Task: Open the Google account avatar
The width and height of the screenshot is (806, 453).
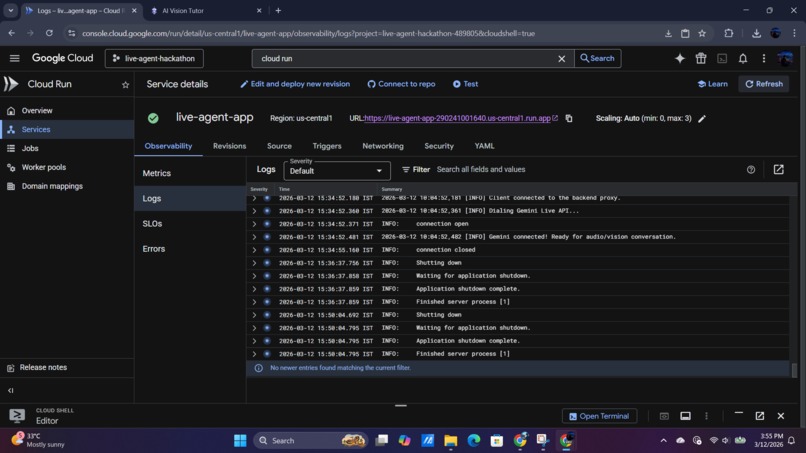Action: pos(785,59)
